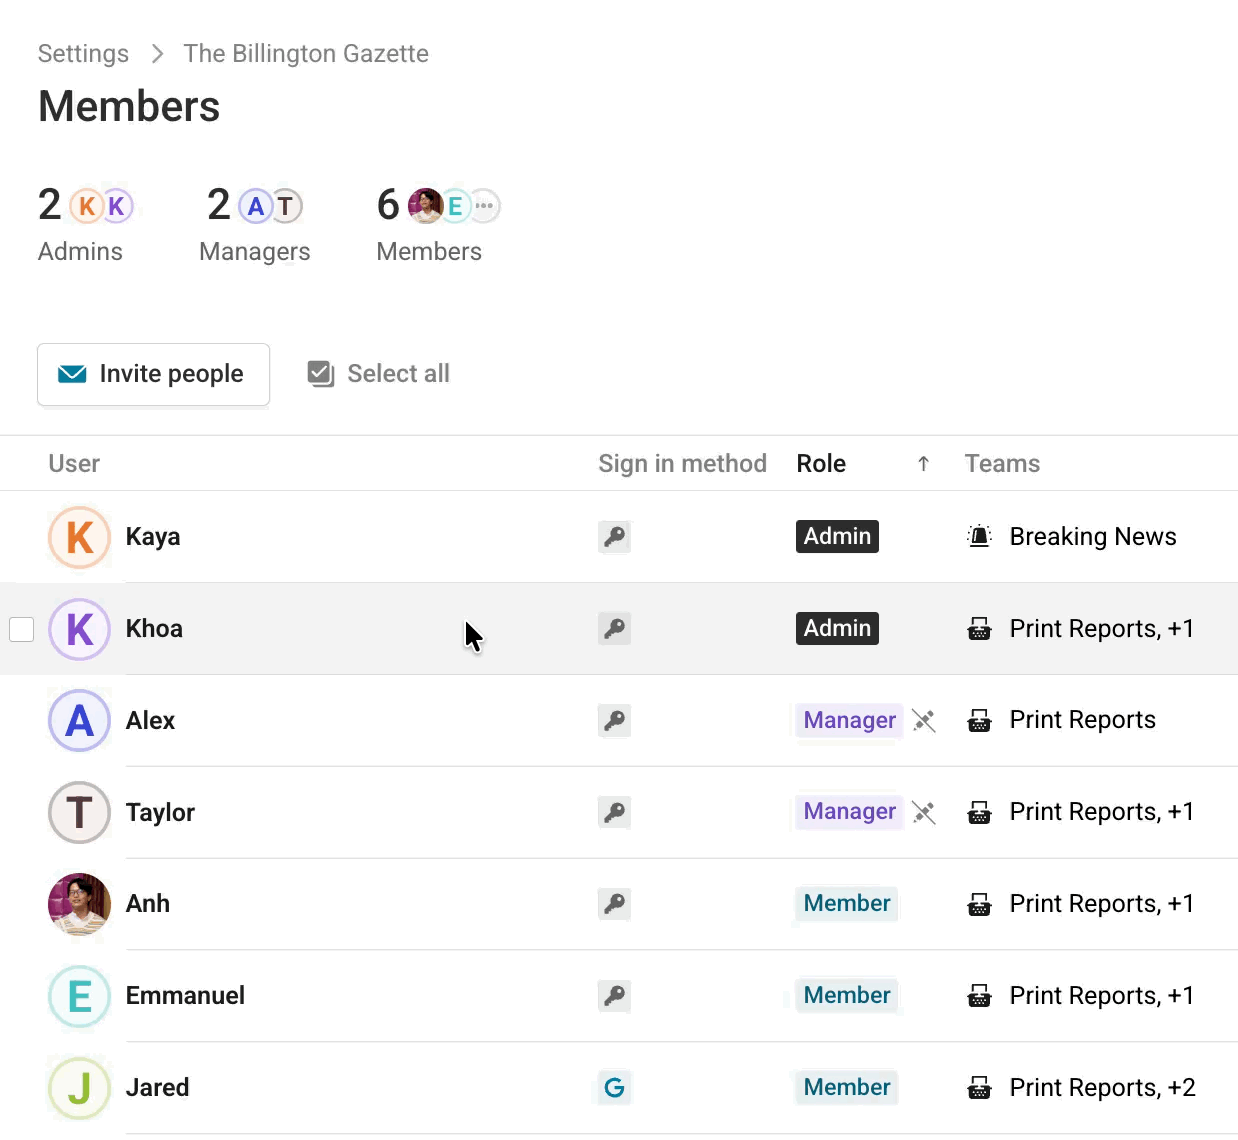The image size is (1238, 1140).
Task: Click Alex's Print Reports typewriter icon
Action: [x=979, y=721]
